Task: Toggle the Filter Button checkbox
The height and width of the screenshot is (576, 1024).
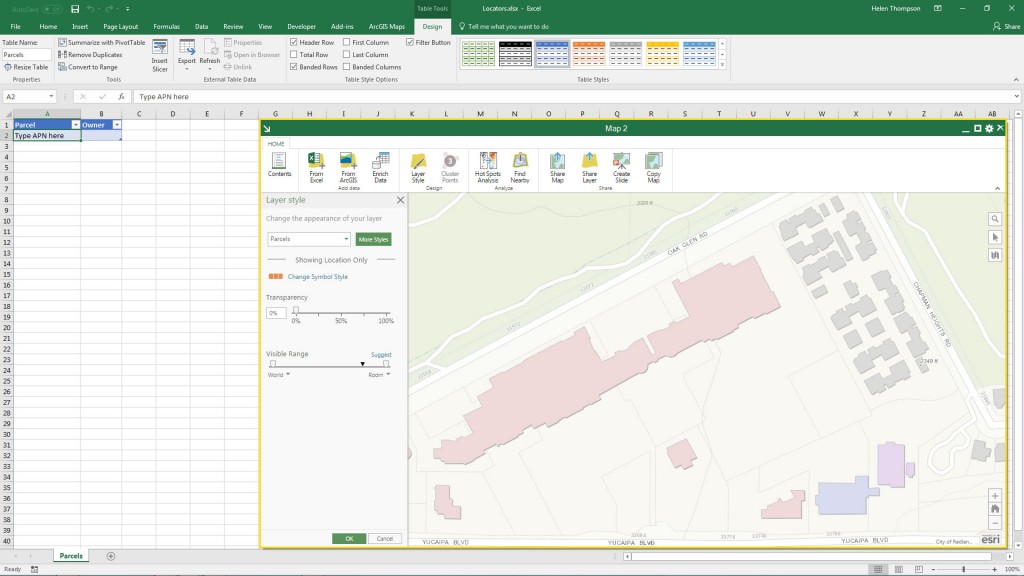Action: (x=410, y=42)
